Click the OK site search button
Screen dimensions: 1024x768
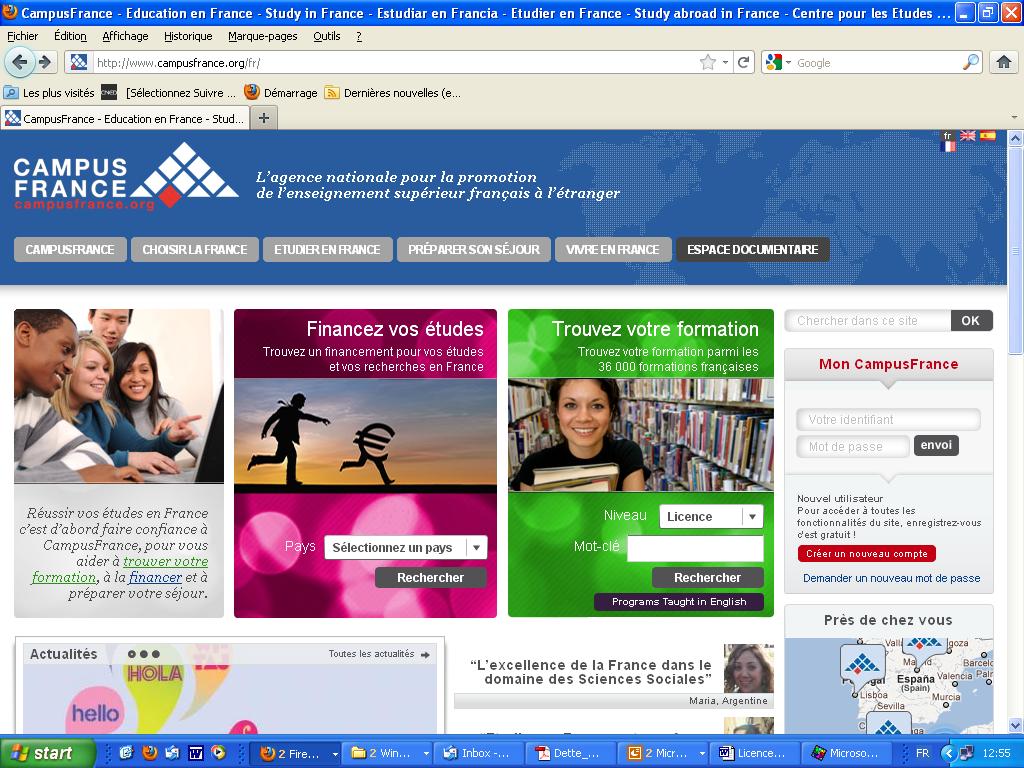[x=971, y=321]
